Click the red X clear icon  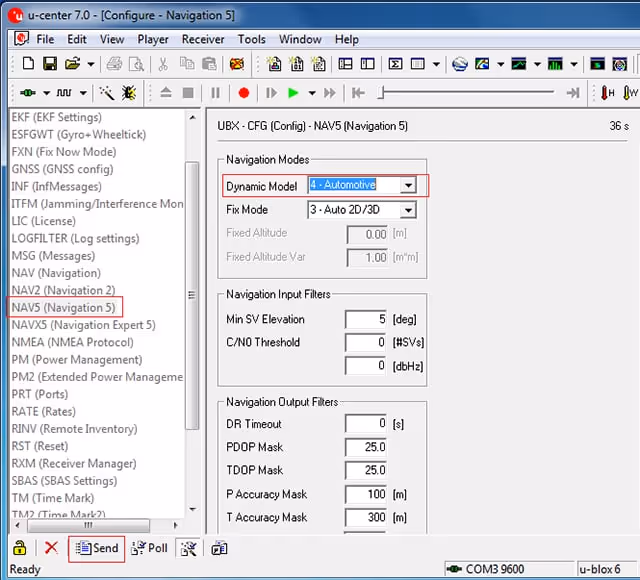(51, 548)
